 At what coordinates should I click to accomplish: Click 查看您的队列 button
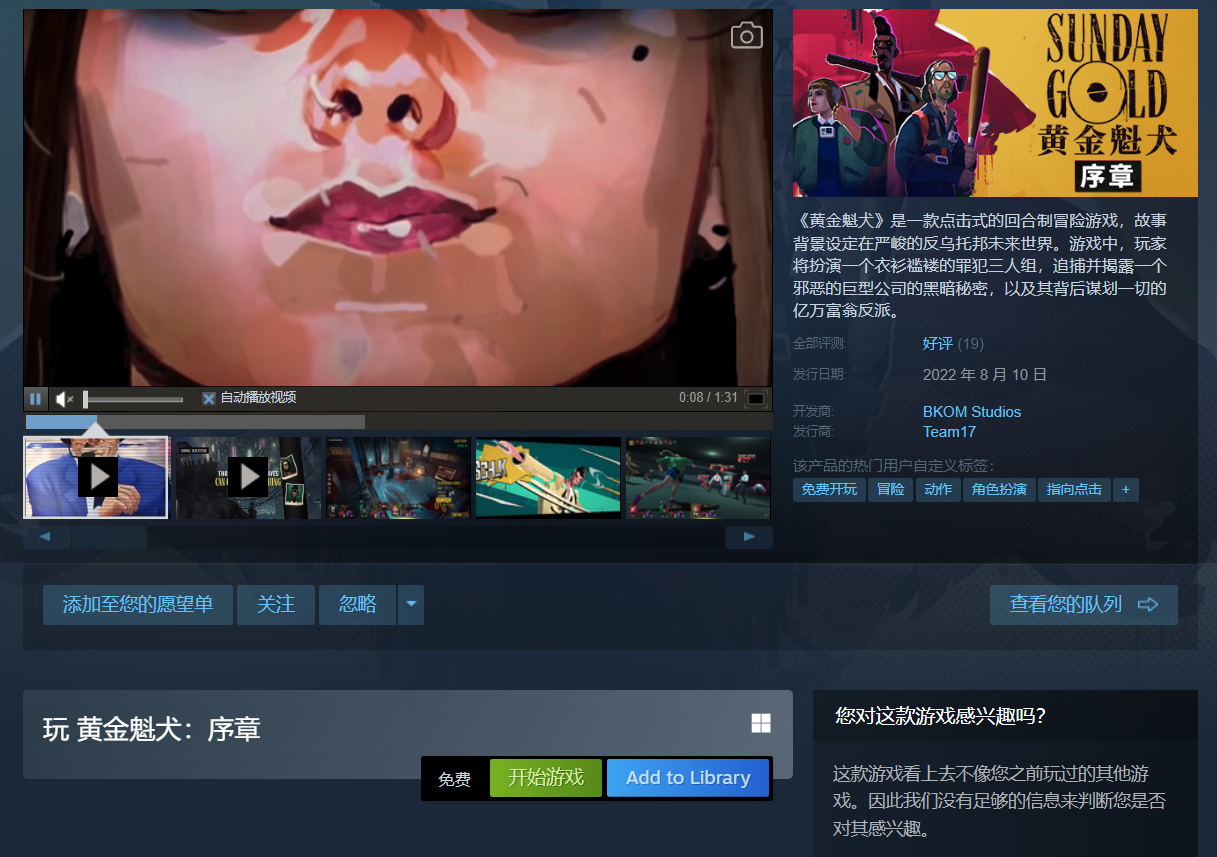point(1083,605)
